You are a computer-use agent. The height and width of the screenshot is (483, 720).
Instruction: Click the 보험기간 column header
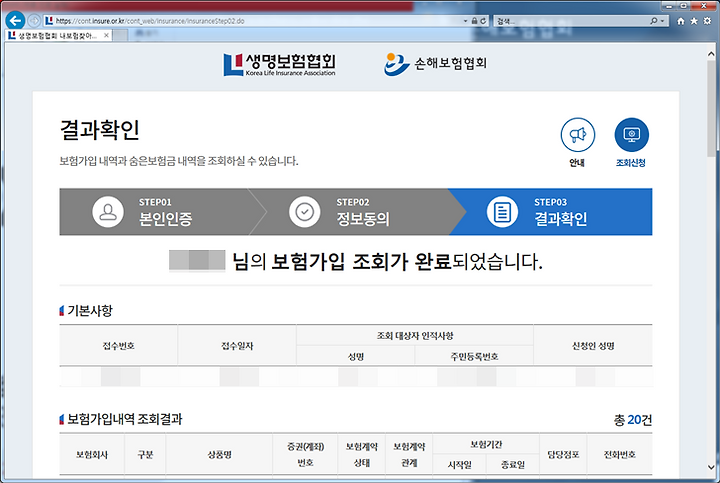[x=486, y=444]
